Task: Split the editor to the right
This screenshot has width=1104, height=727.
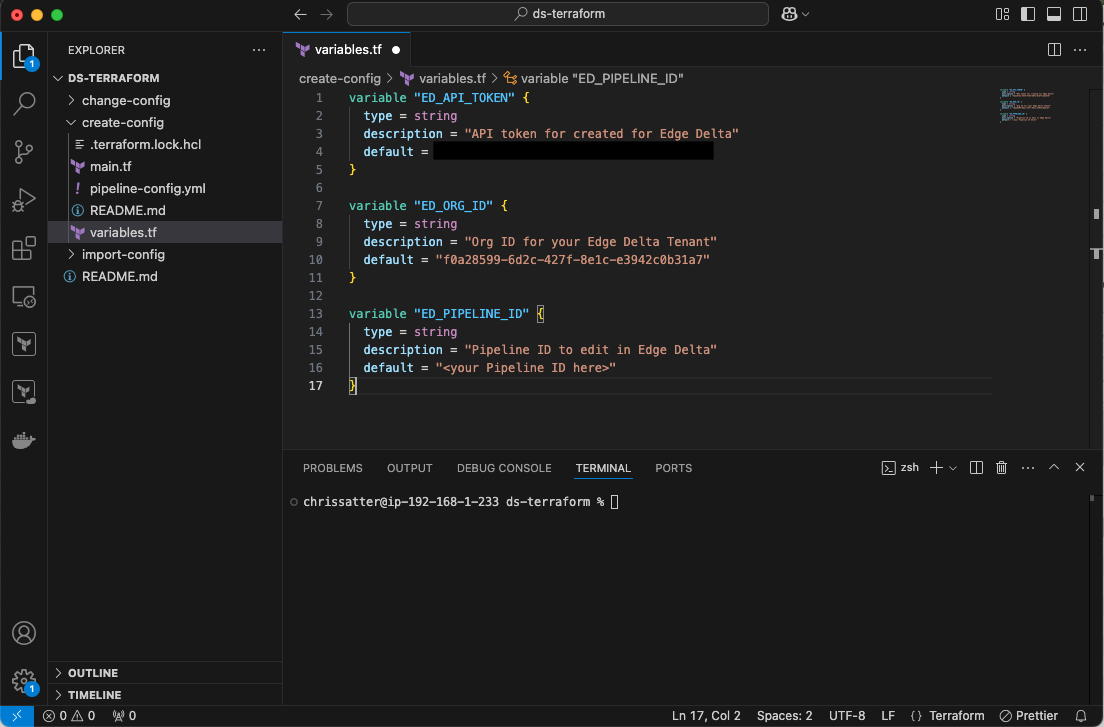Action: point(1054,49)
